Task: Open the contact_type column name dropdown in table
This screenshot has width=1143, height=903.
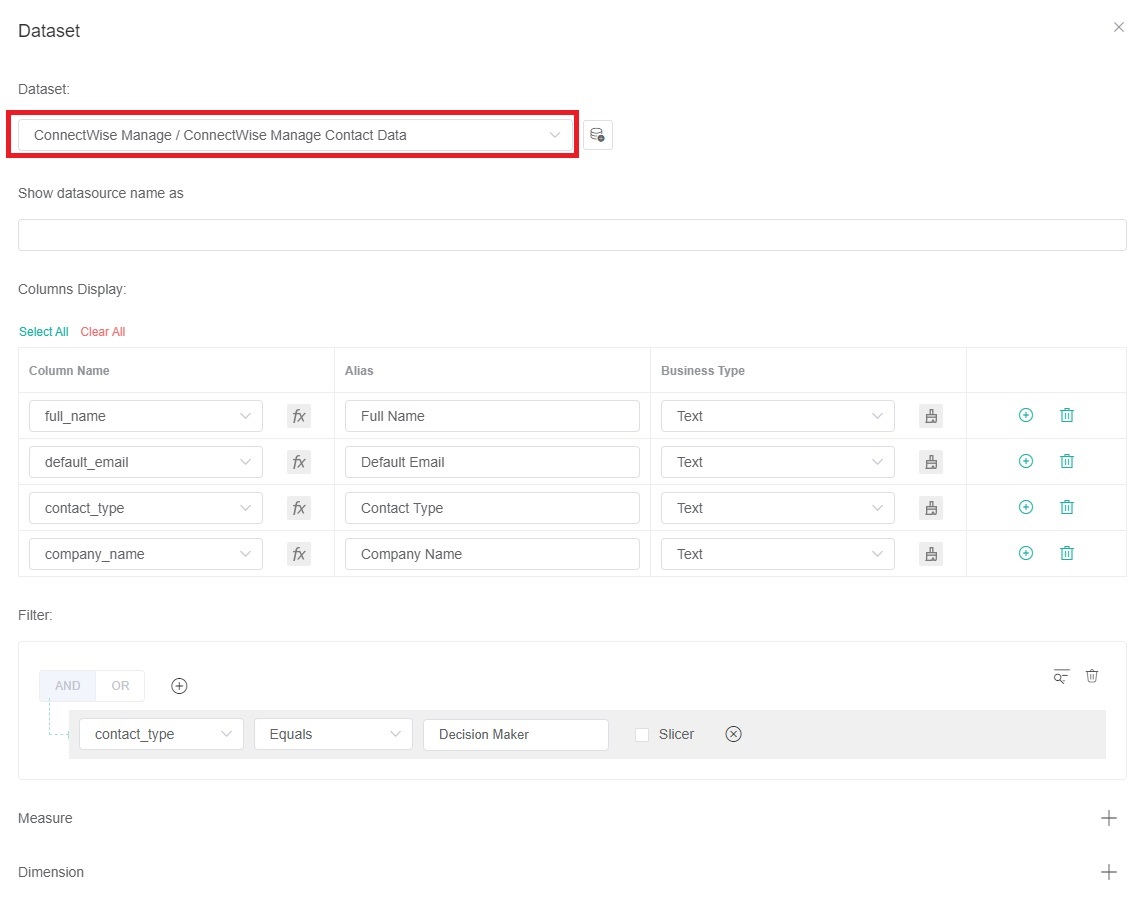Action: pos(146,508)
